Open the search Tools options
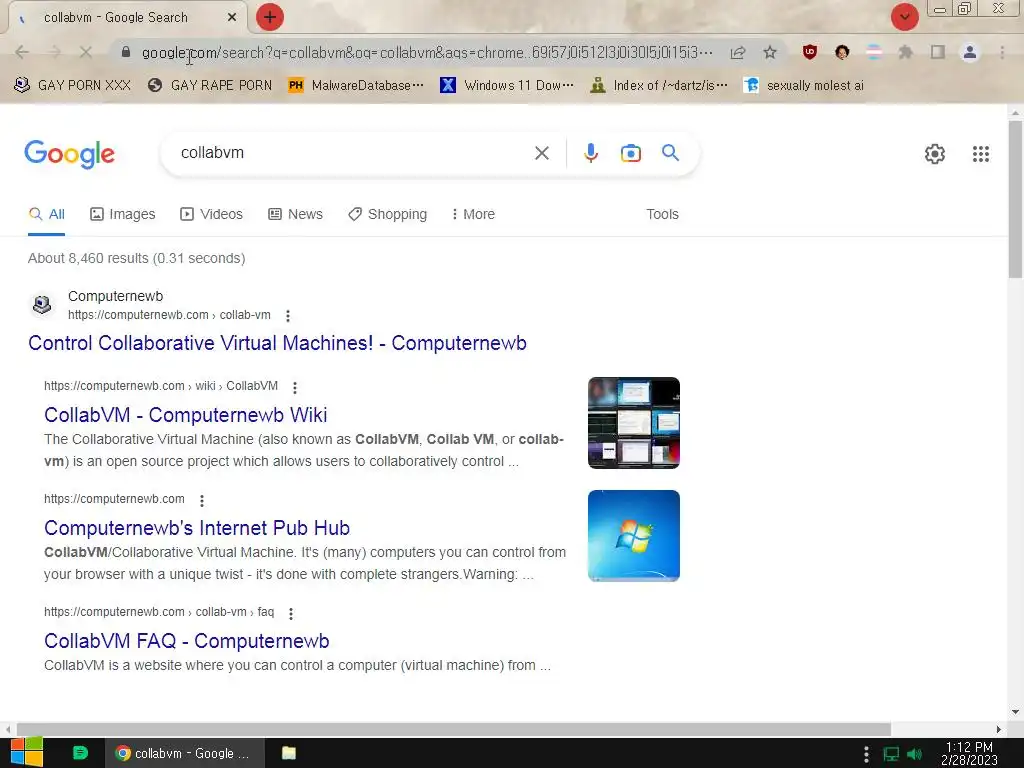 [662, 214]
